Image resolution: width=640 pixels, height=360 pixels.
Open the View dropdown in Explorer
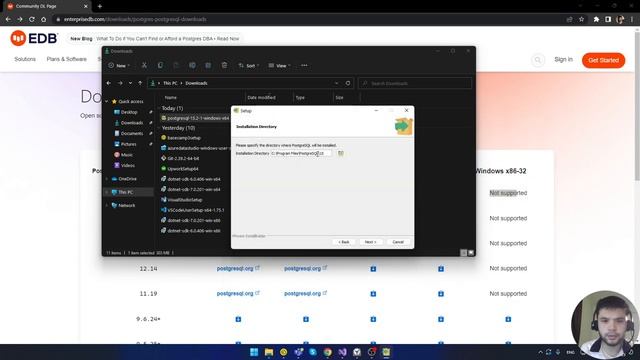click(280, 65)
